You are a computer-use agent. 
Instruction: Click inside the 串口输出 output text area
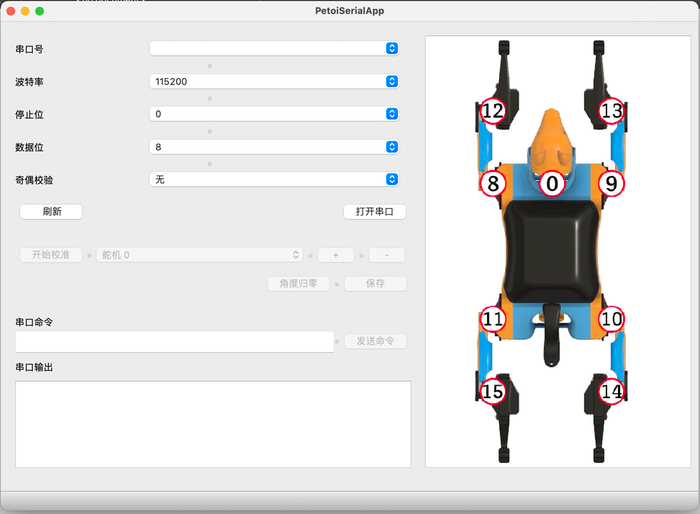click(x=213, y=423)
